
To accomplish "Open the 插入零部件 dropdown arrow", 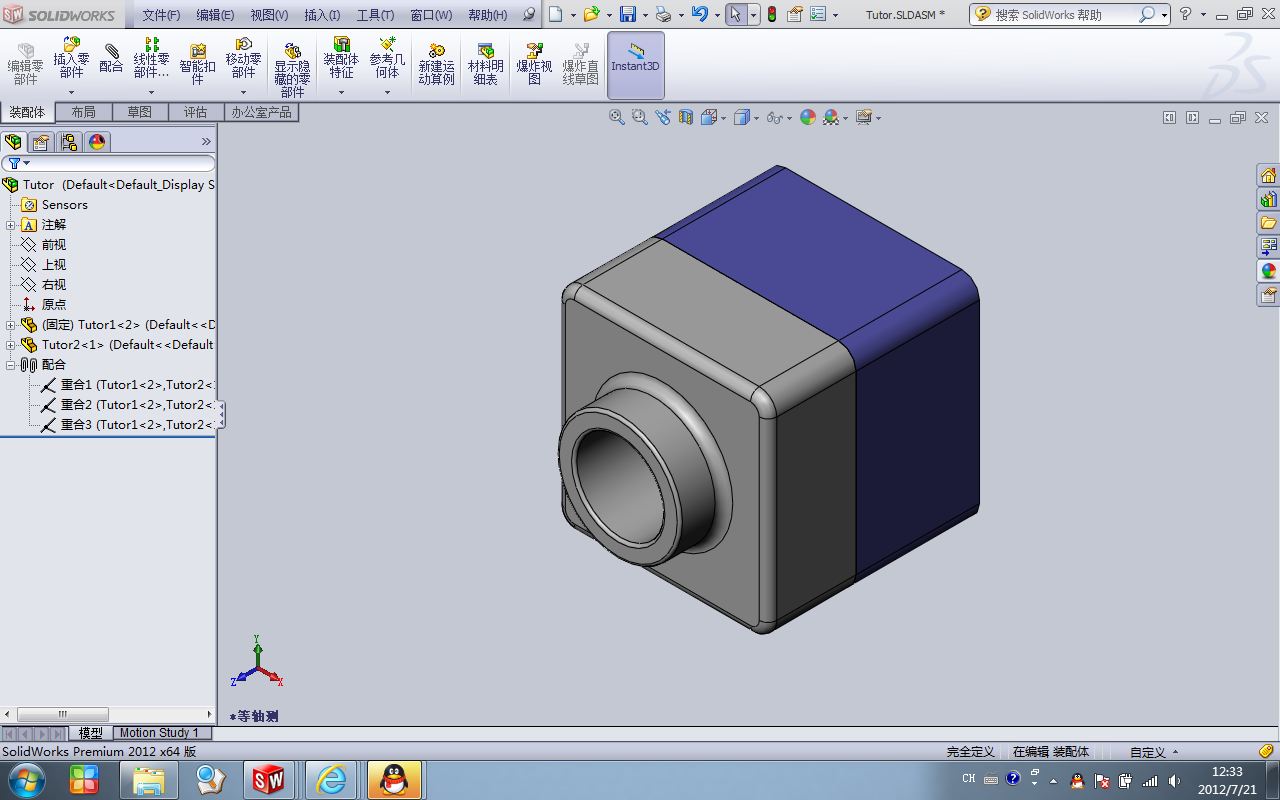I will point(71,93).
